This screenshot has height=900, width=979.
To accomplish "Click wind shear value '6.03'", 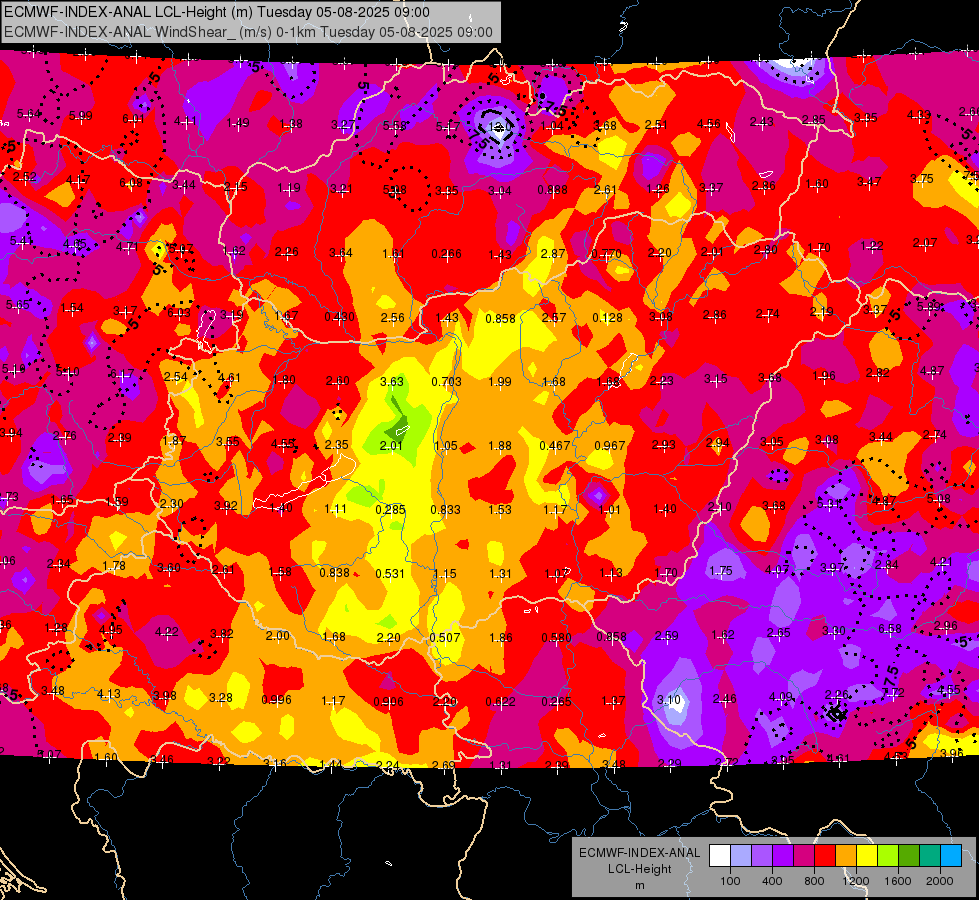I will 179,312.
